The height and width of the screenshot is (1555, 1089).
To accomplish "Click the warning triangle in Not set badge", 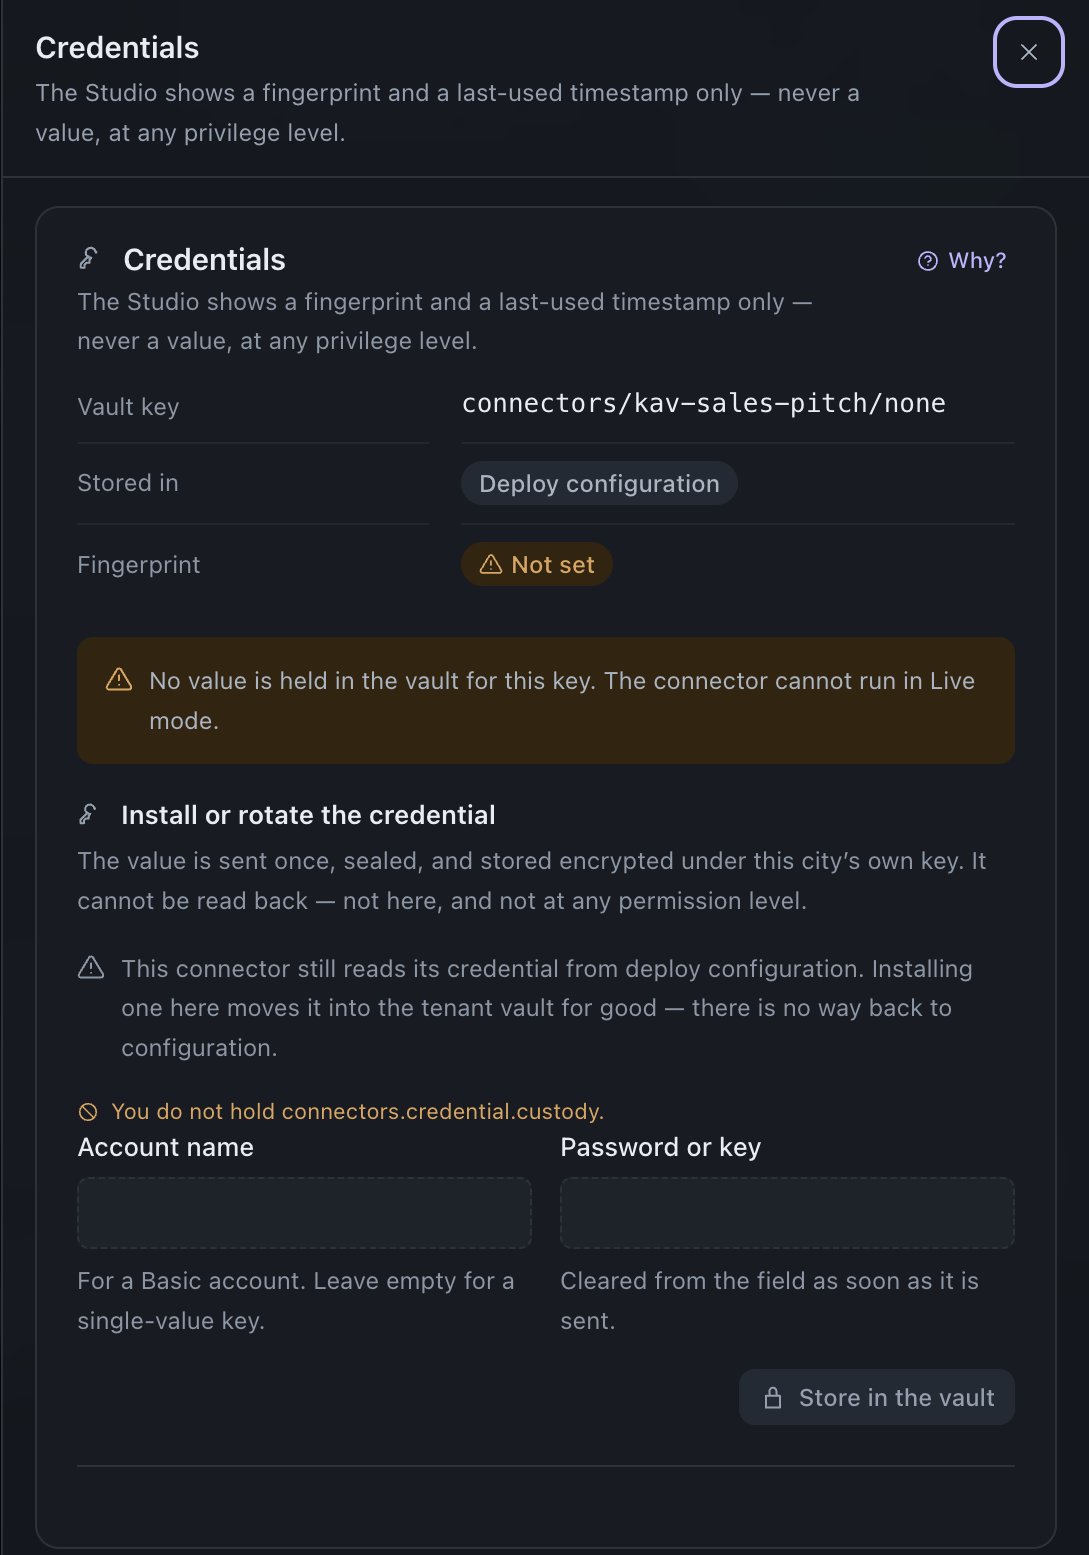I will [x=491, y=564].
